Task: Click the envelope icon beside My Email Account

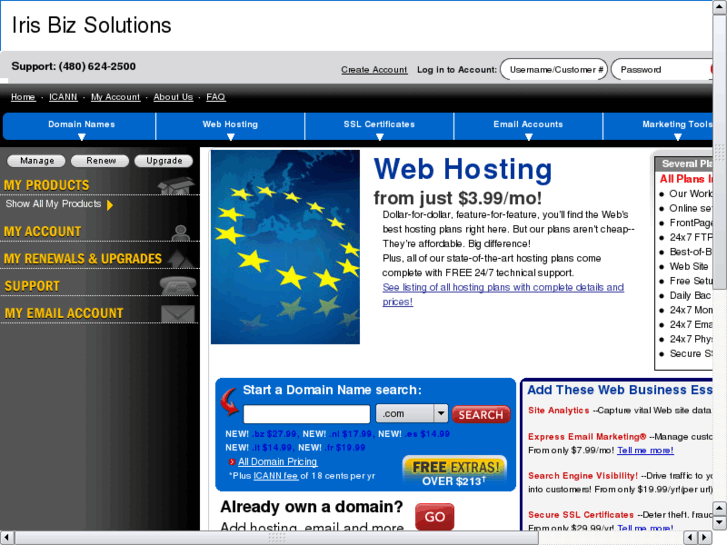Action: [x=178, y=313]
